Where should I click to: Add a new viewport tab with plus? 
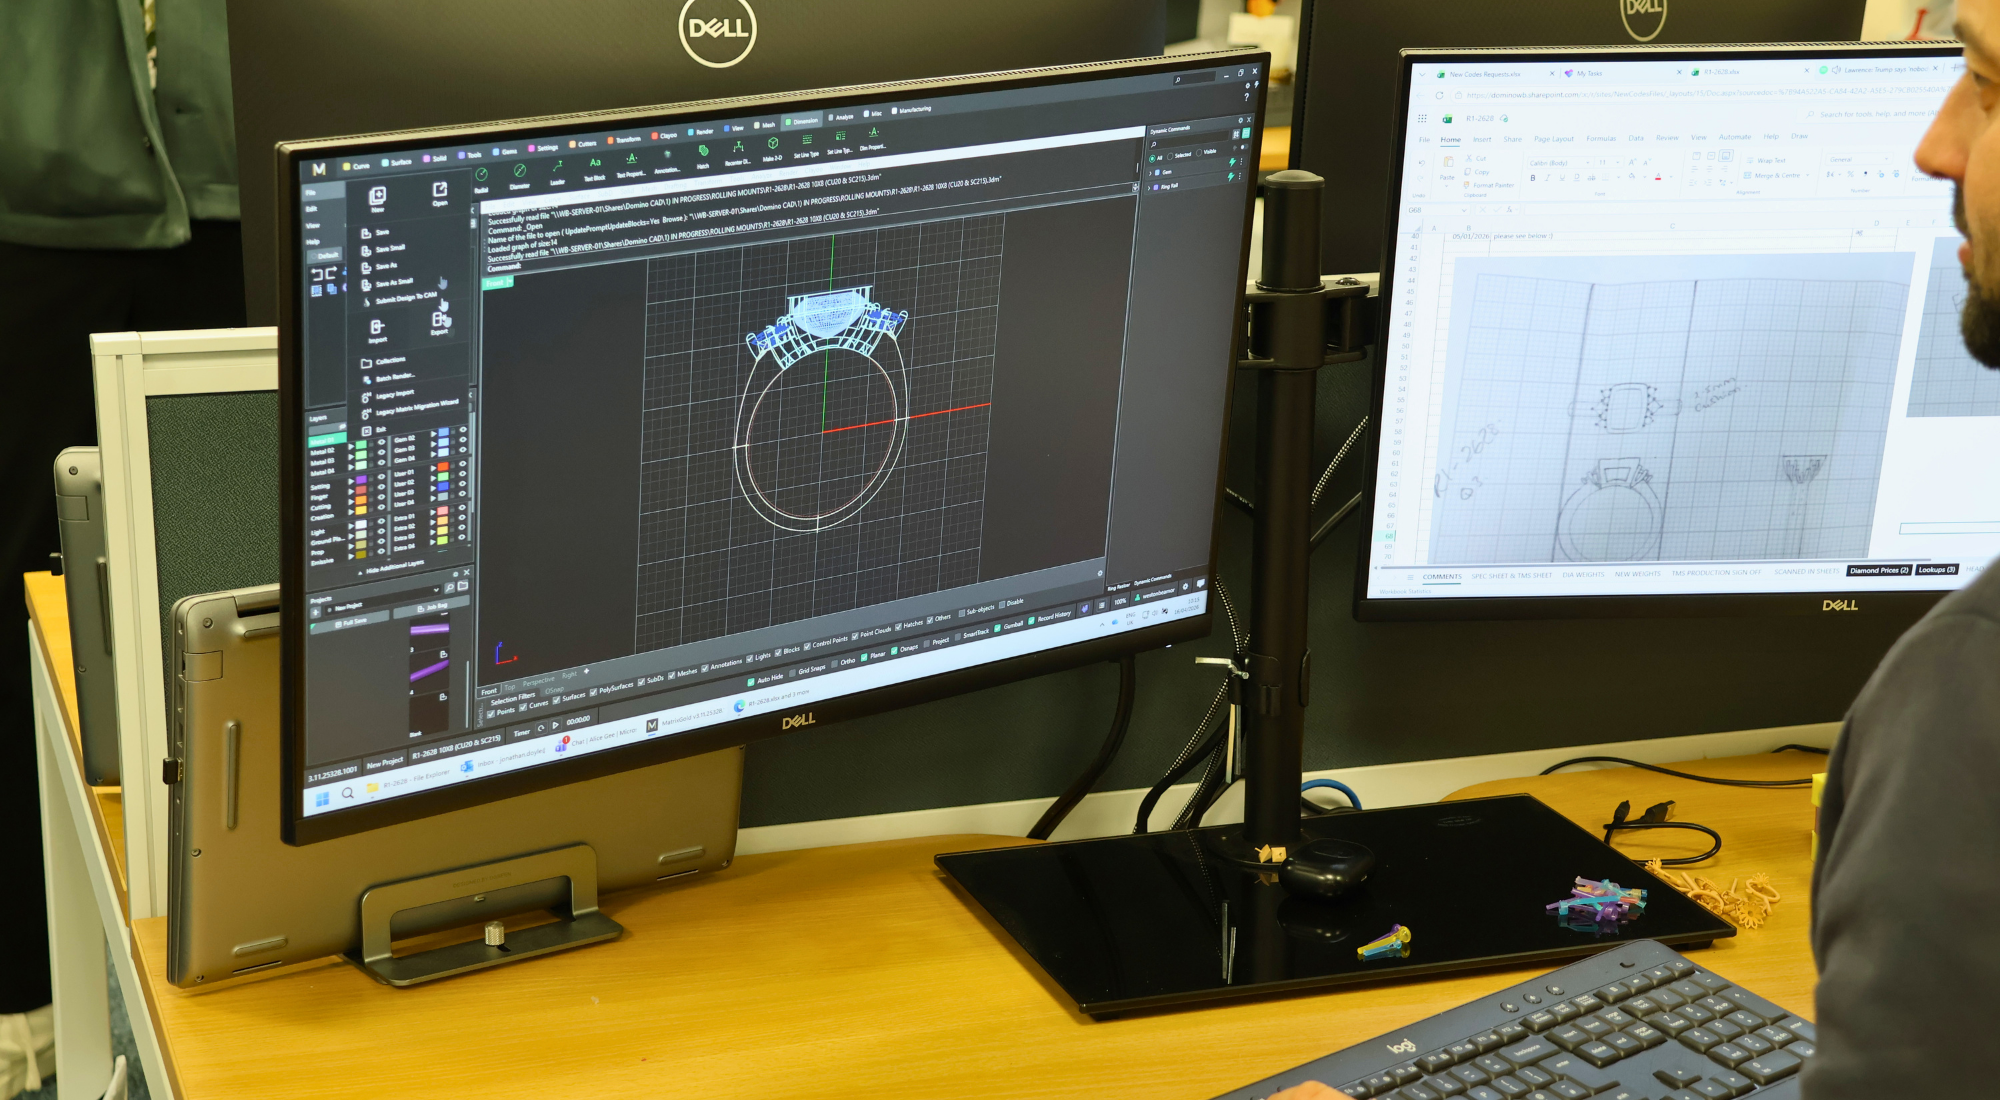tap(586, 671)
